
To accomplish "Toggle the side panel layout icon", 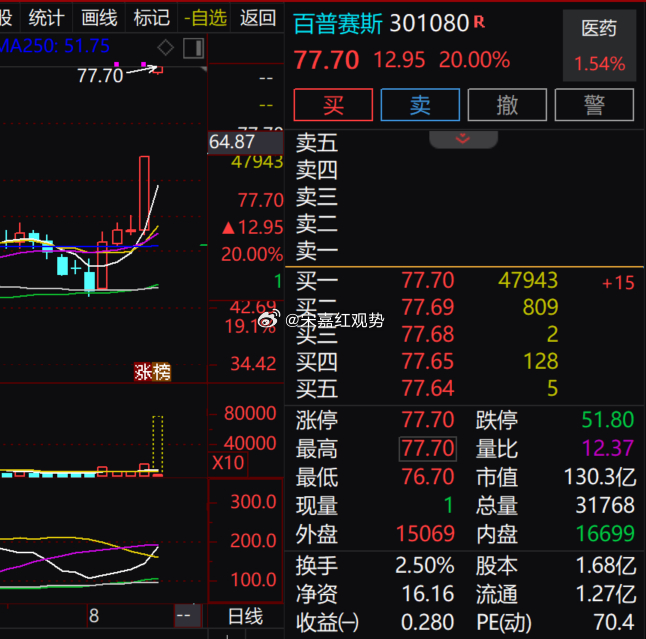I will point(194,48).
